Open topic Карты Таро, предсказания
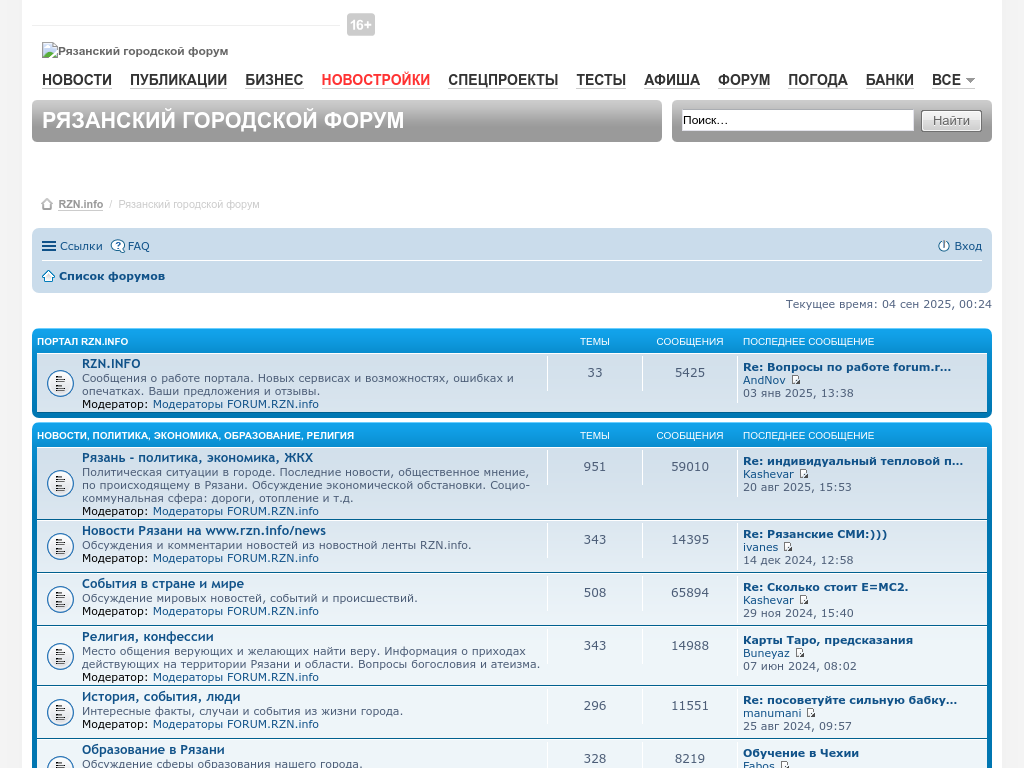The image size is (1024, 768). (x=827, y=640)
